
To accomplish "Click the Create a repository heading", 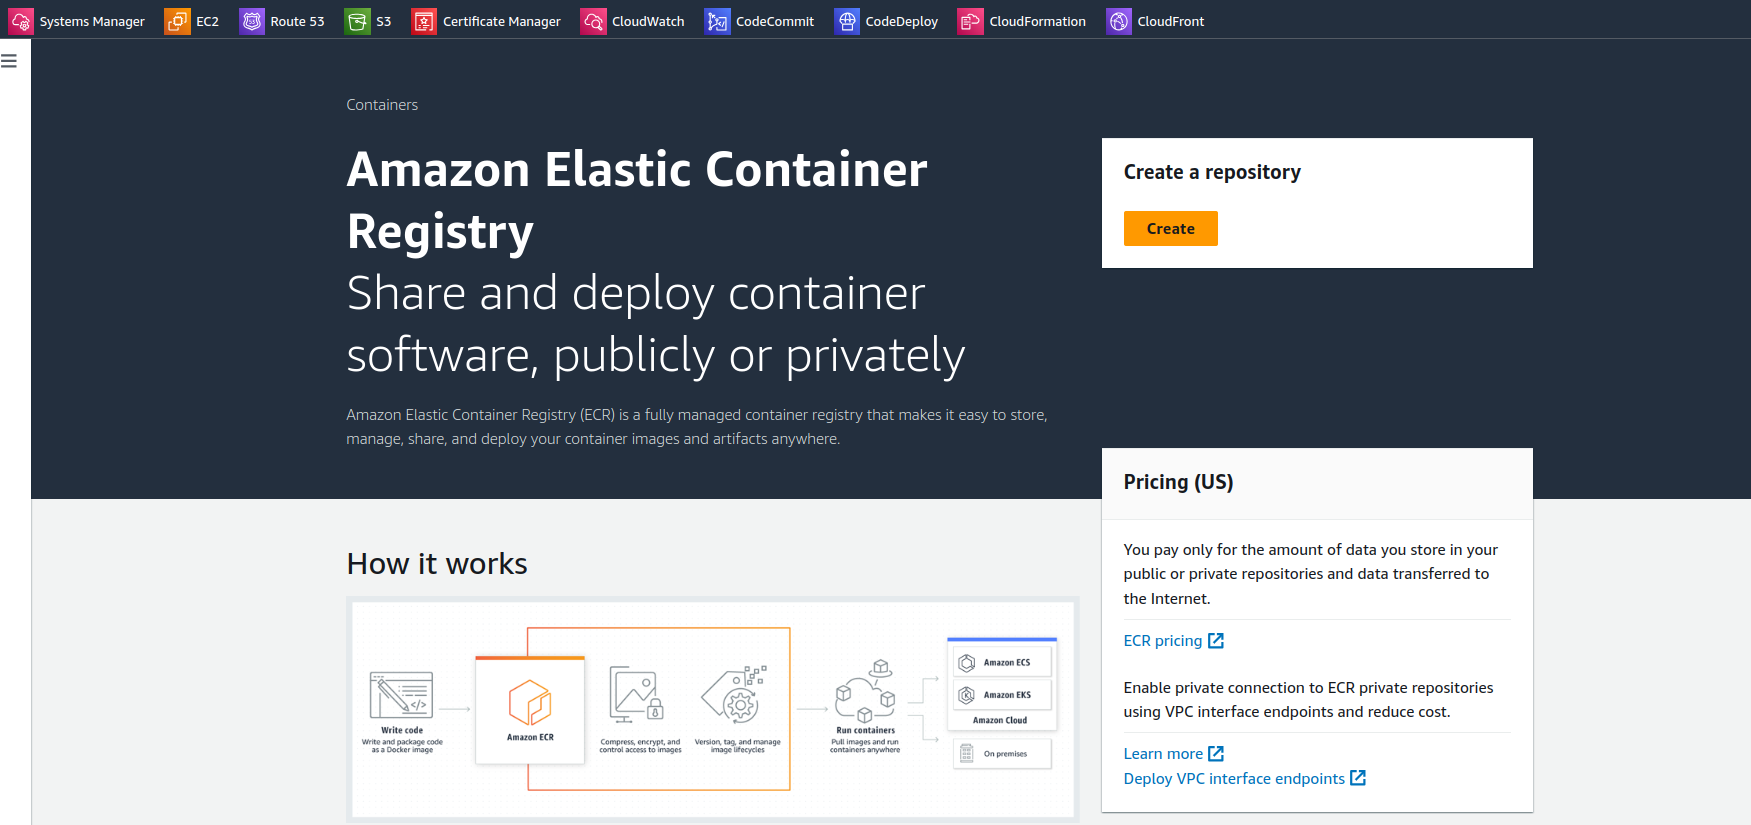I will coord(1212,172).
